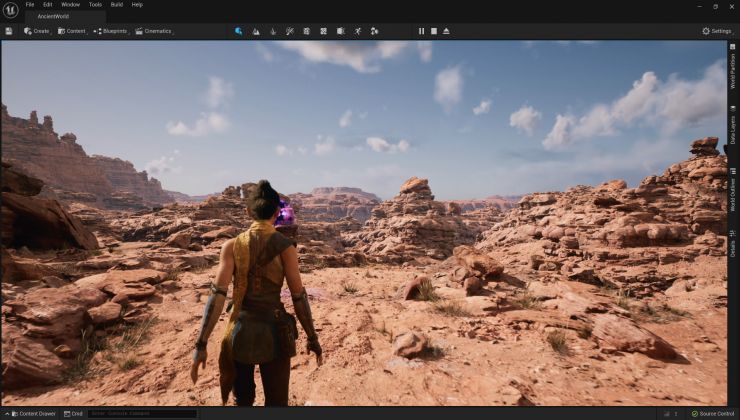Stop the play-in-editor session

tap(433, 31)
